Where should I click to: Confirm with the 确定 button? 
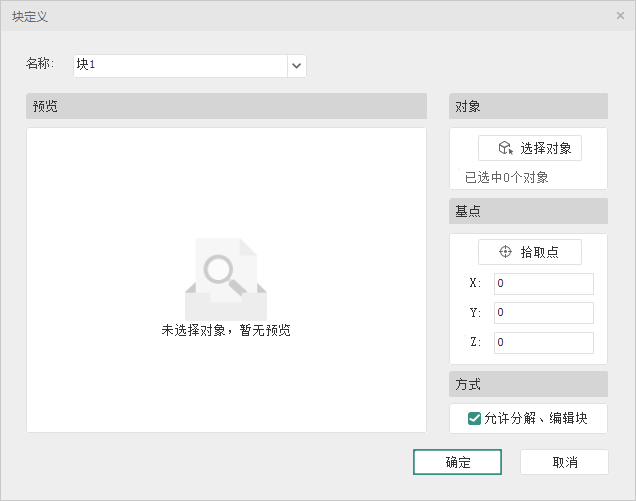[x=458, y=462]
